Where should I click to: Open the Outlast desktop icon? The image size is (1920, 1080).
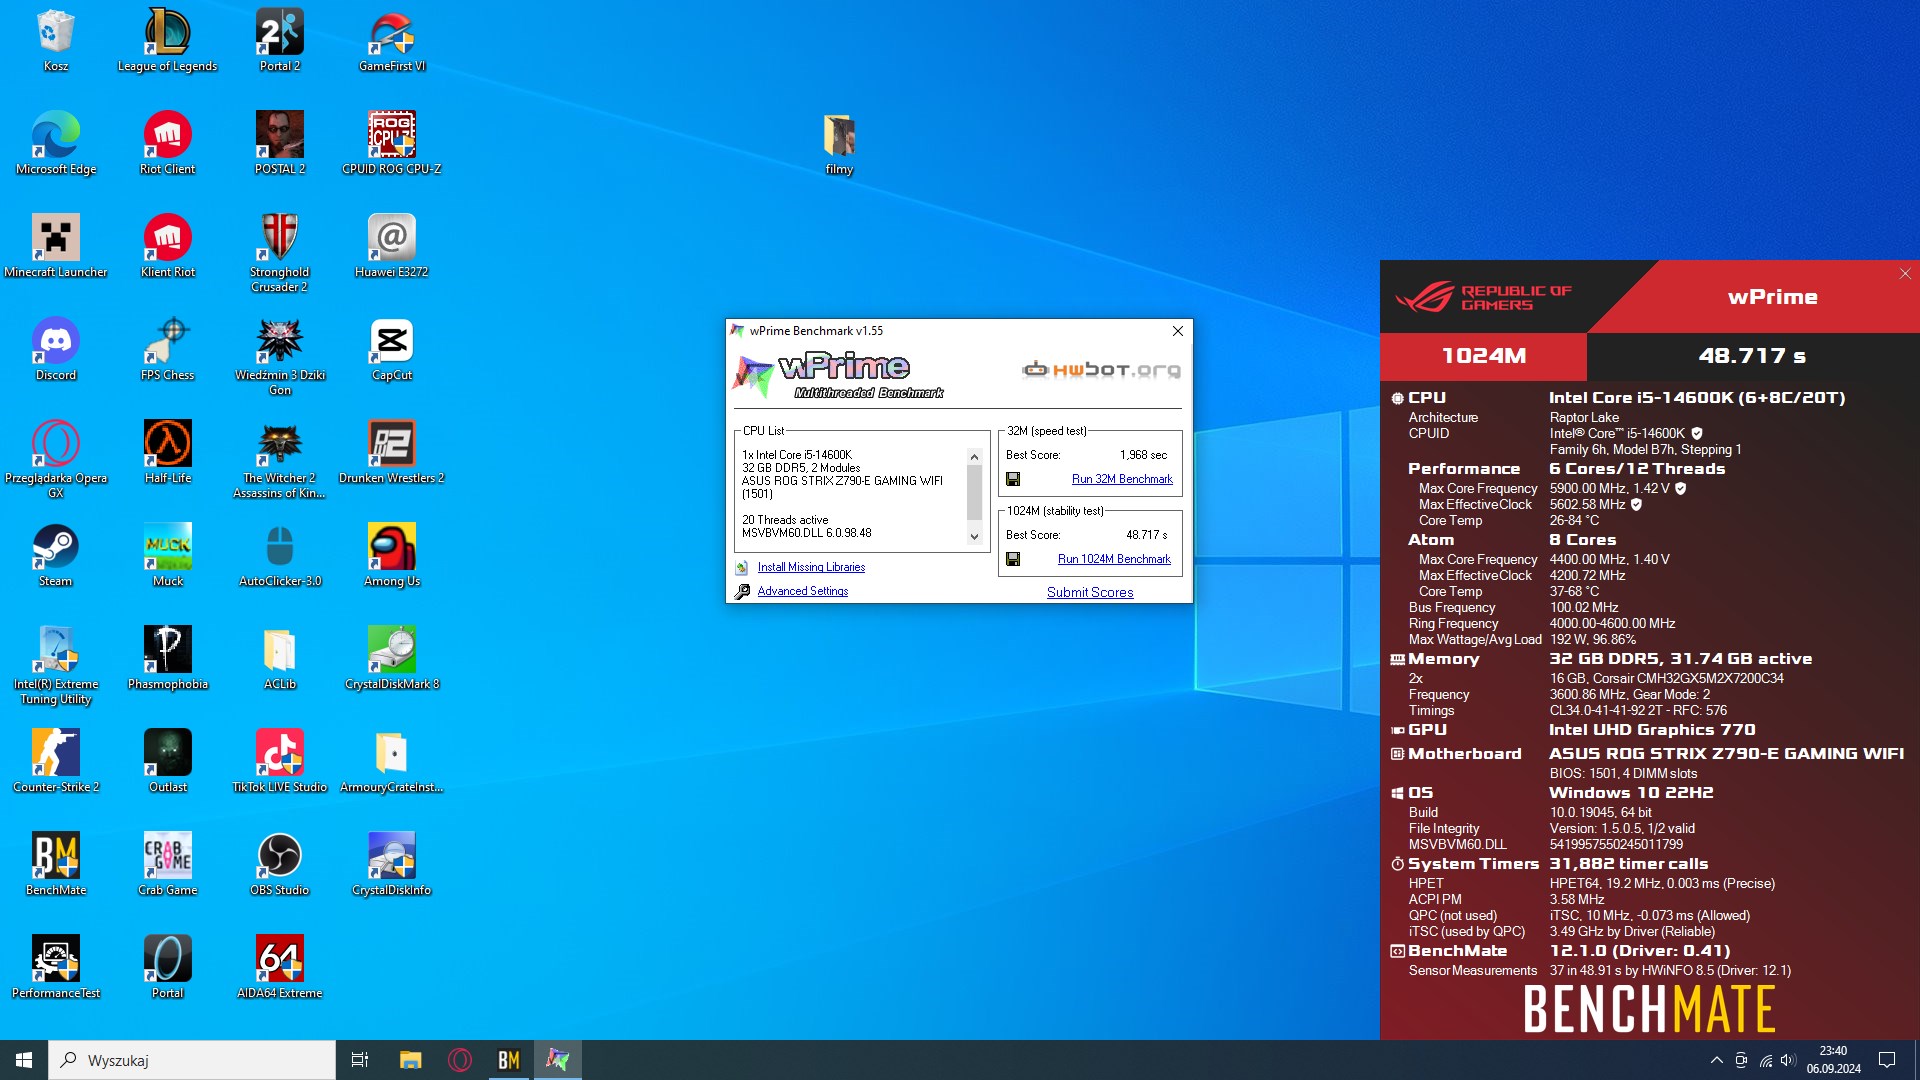click(168, 761)
